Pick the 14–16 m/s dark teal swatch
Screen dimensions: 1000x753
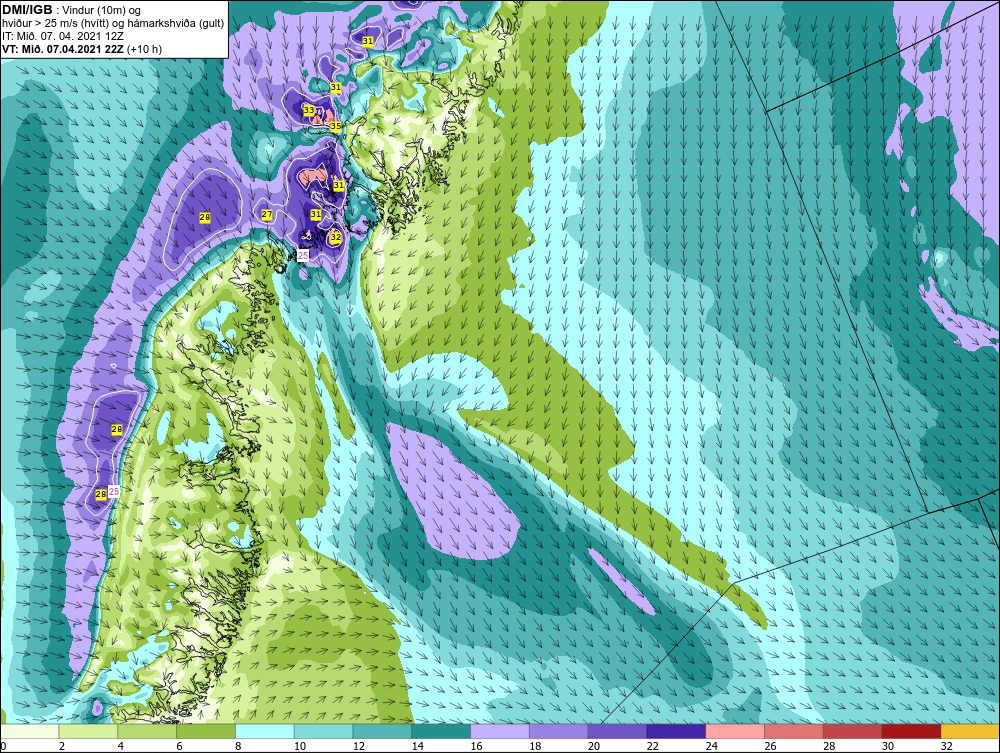pos(441,731)
